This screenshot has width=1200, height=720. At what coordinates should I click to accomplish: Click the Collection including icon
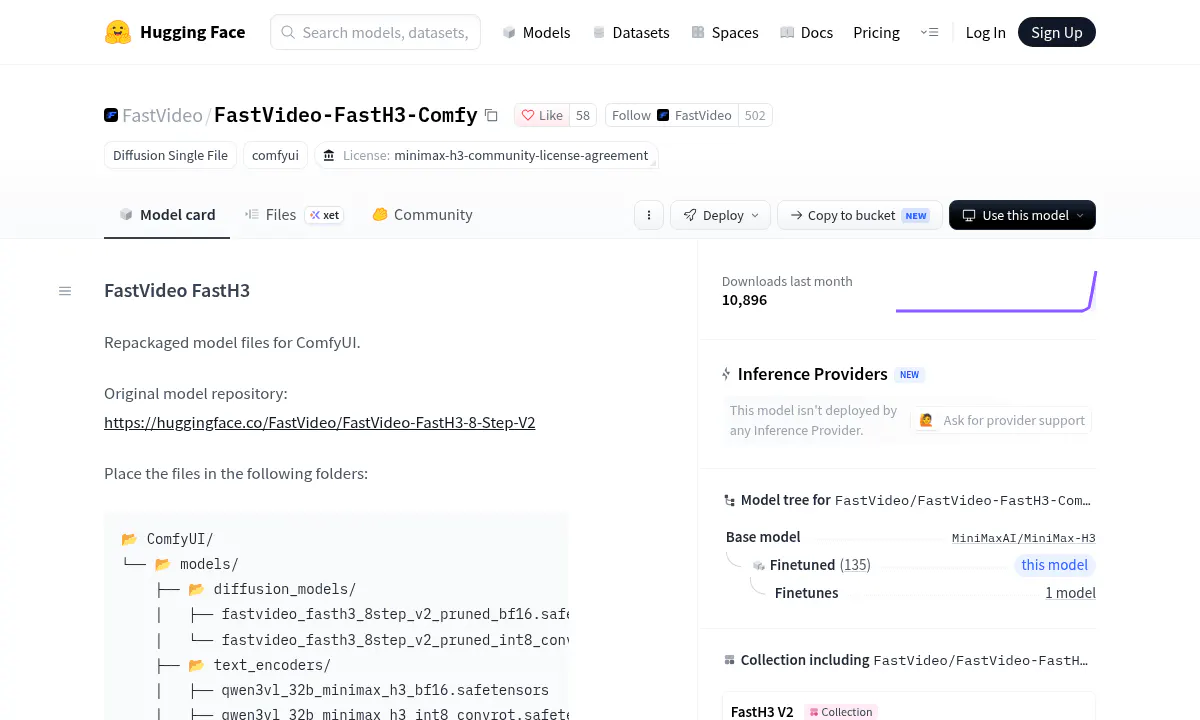pyautogui.click(x=729, y=660)
